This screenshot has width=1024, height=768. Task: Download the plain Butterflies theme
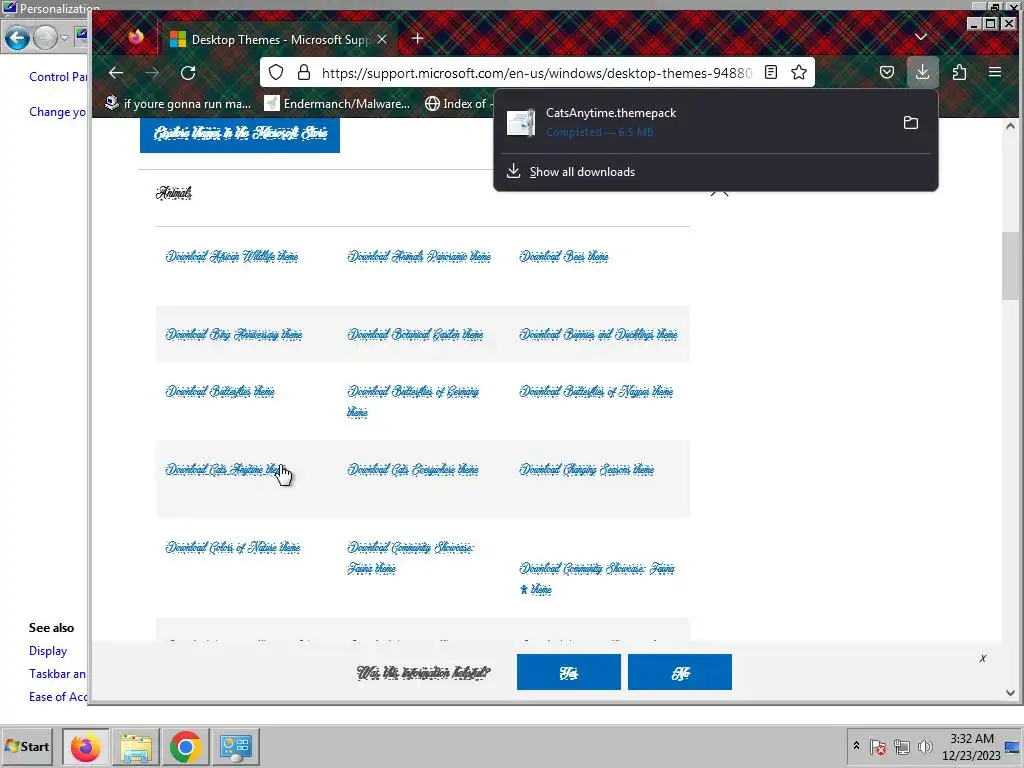click(x=219, y=391)
